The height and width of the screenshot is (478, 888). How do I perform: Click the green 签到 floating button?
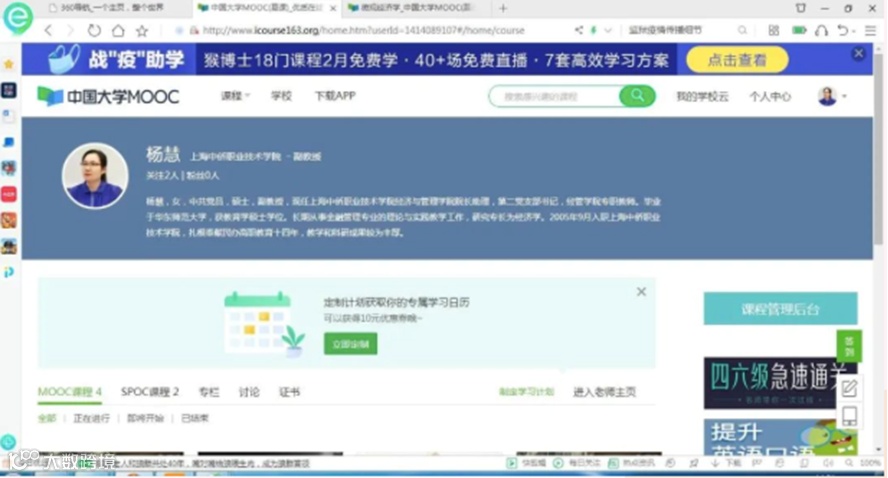click(849, 345)
